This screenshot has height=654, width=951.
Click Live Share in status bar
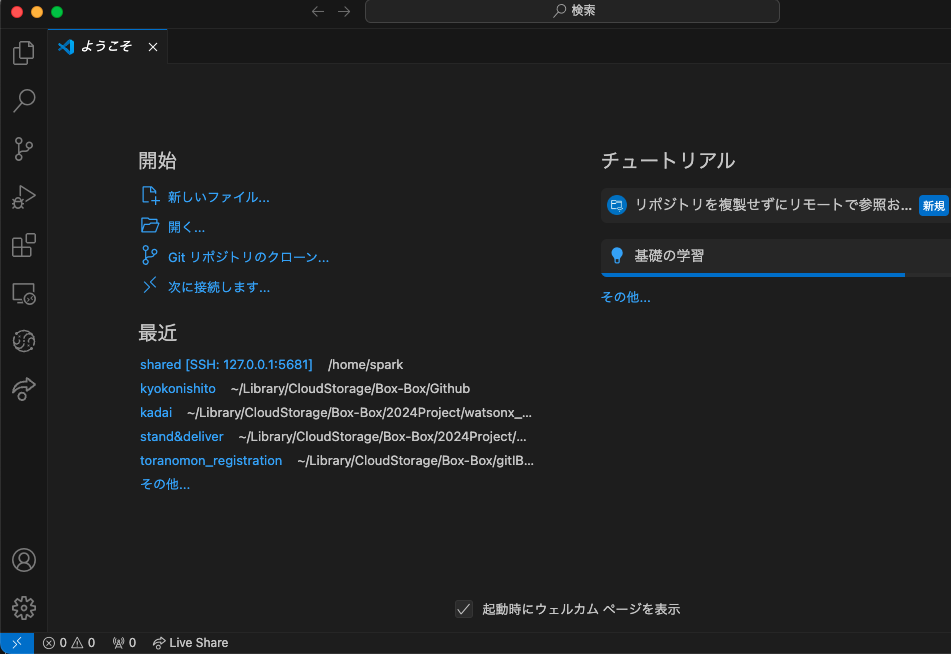(190, 642)
